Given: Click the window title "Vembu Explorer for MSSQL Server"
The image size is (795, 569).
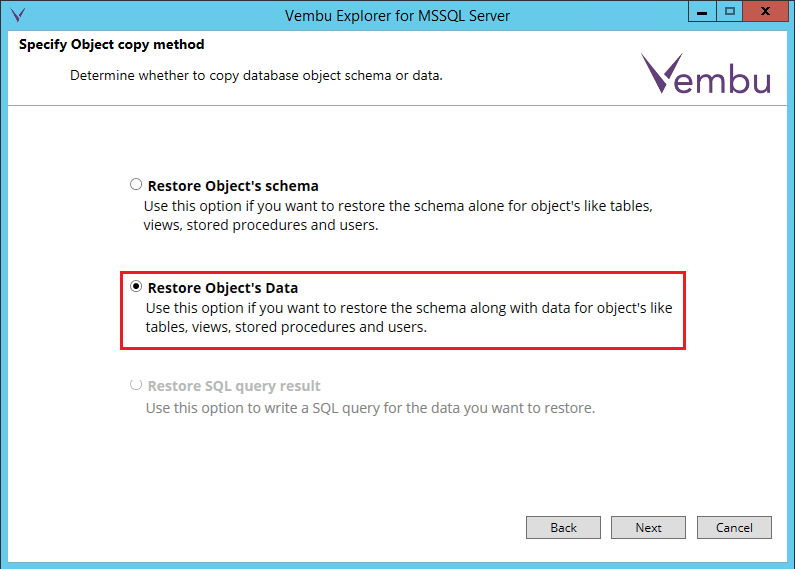Looking at the screenshot, I should pos(397,16).
